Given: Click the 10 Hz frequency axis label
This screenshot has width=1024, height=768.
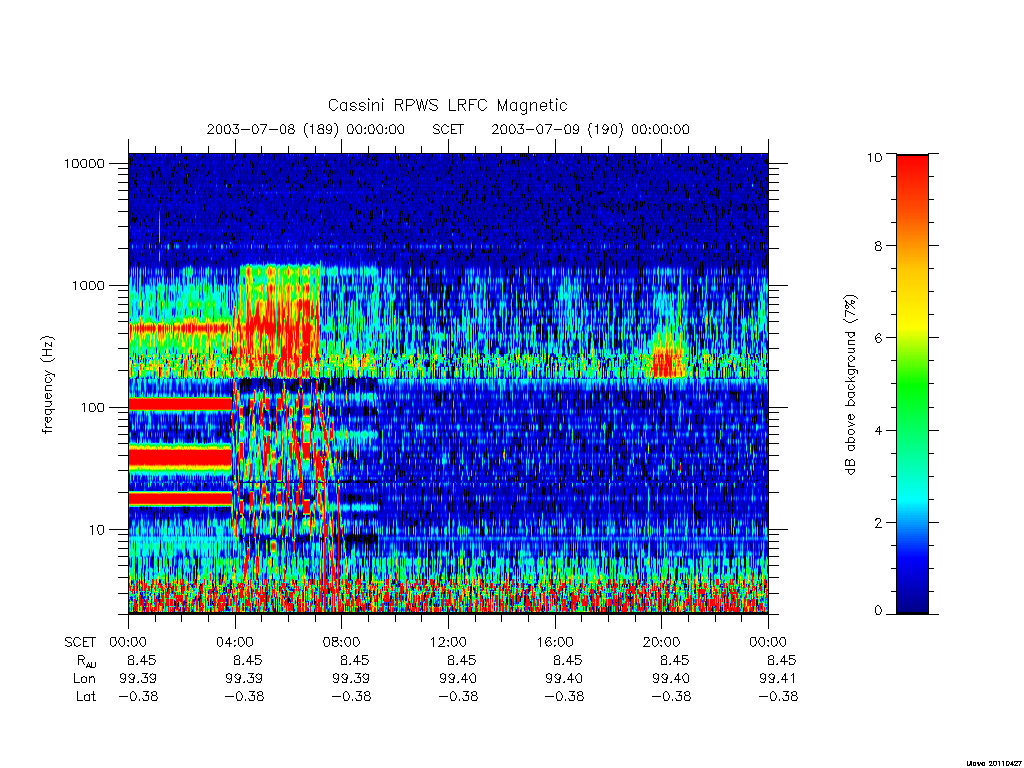Looking at the screenshot, I should (x=97, y=530).
